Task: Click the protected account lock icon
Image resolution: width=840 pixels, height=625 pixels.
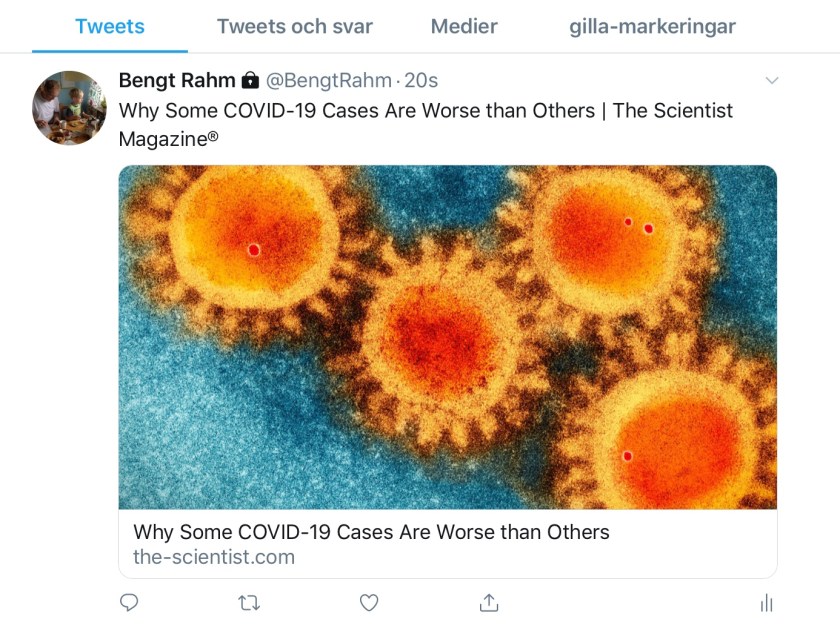Action: pyautogui.click(x=251, y=81)
